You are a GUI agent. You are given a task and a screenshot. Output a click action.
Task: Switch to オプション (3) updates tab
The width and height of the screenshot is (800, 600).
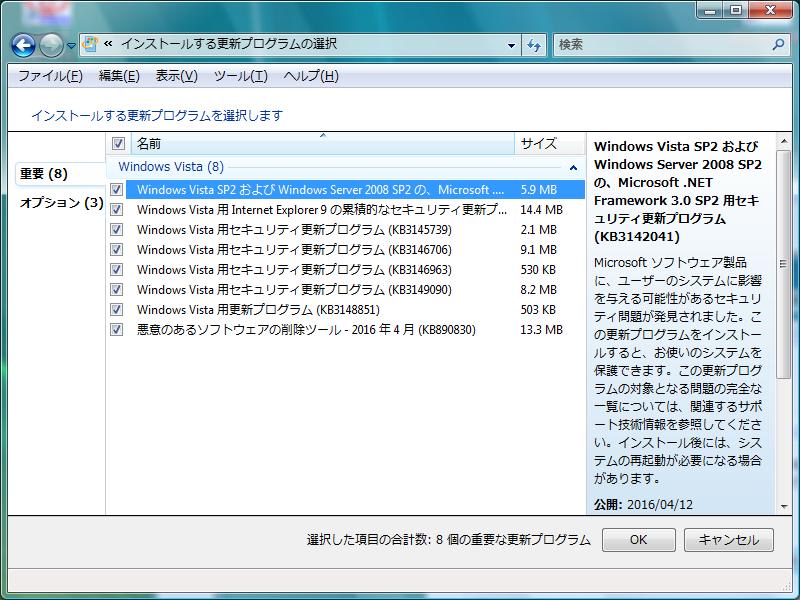tap(61, 203)
